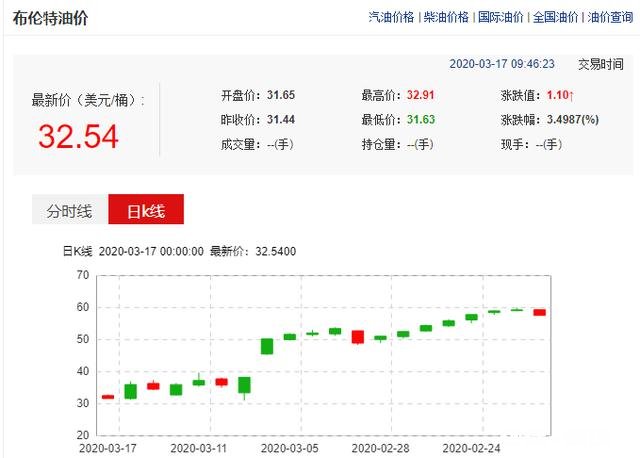The image size is (640, 458).
Task: Select the 油价查询 link
Action: click(x=610, y=17)
